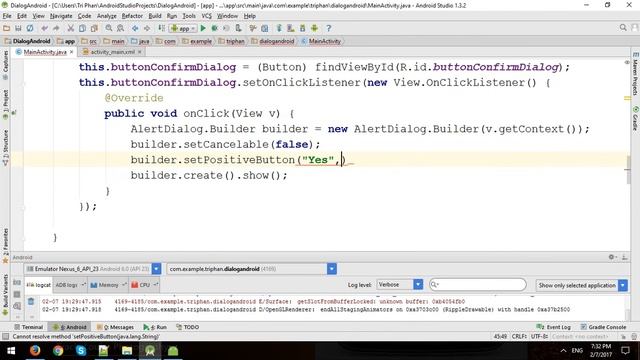Open the Build menu
The image size is (640, 360).
coord(155,16)
